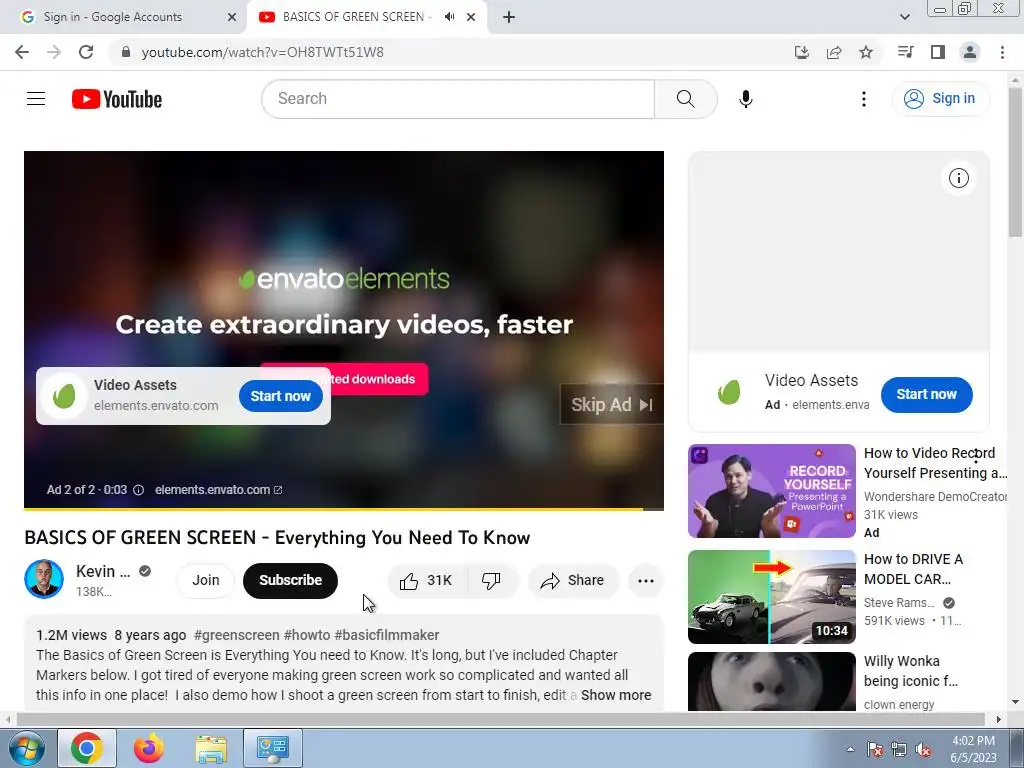Open the media control icon in toolbar
The width and height of the screenshot is (1024, 768).
click(x=905, y=52)
